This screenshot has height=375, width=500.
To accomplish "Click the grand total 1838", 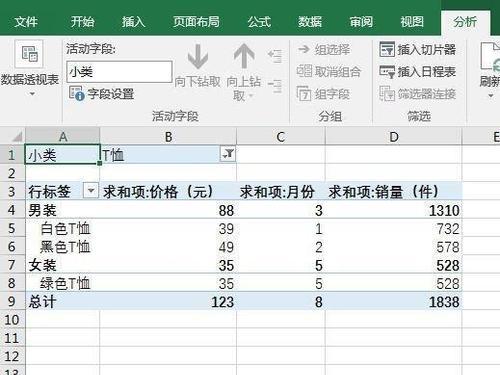I will pos(444,302).
